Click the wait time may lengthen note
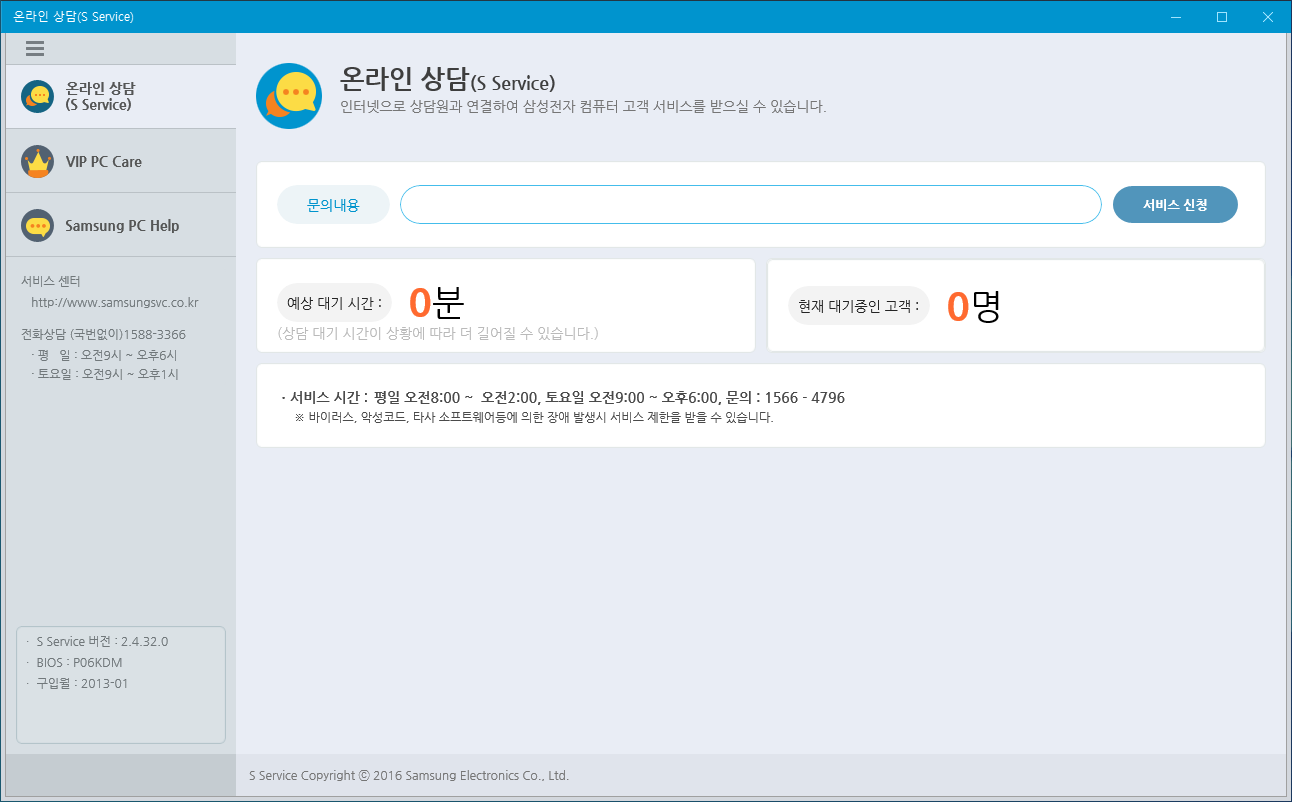This screenshot has height=802, width=1292. point(438,333)
